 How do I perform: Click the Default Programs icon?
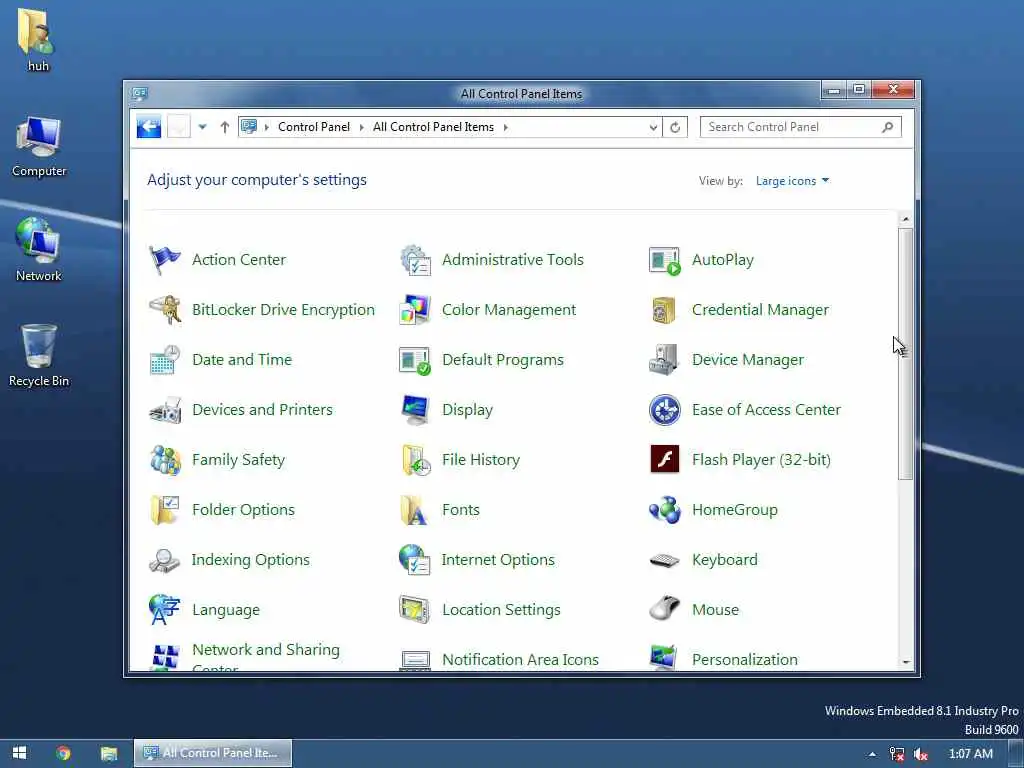415,360
